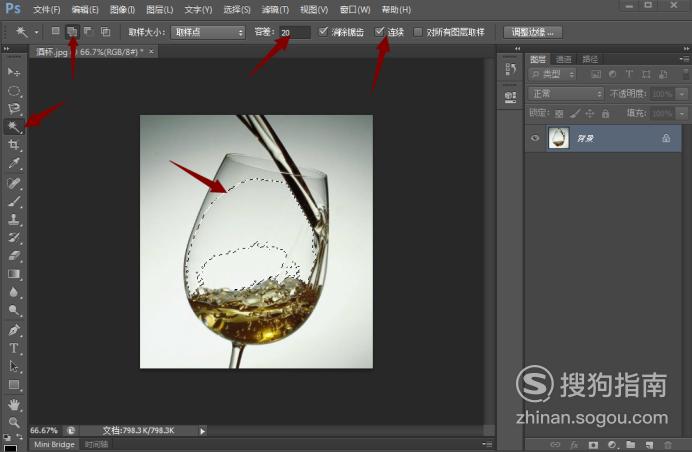Open the 编辑(E) menu
The image size is (692, 452).
pyautogui.click(x=85, y=9)
